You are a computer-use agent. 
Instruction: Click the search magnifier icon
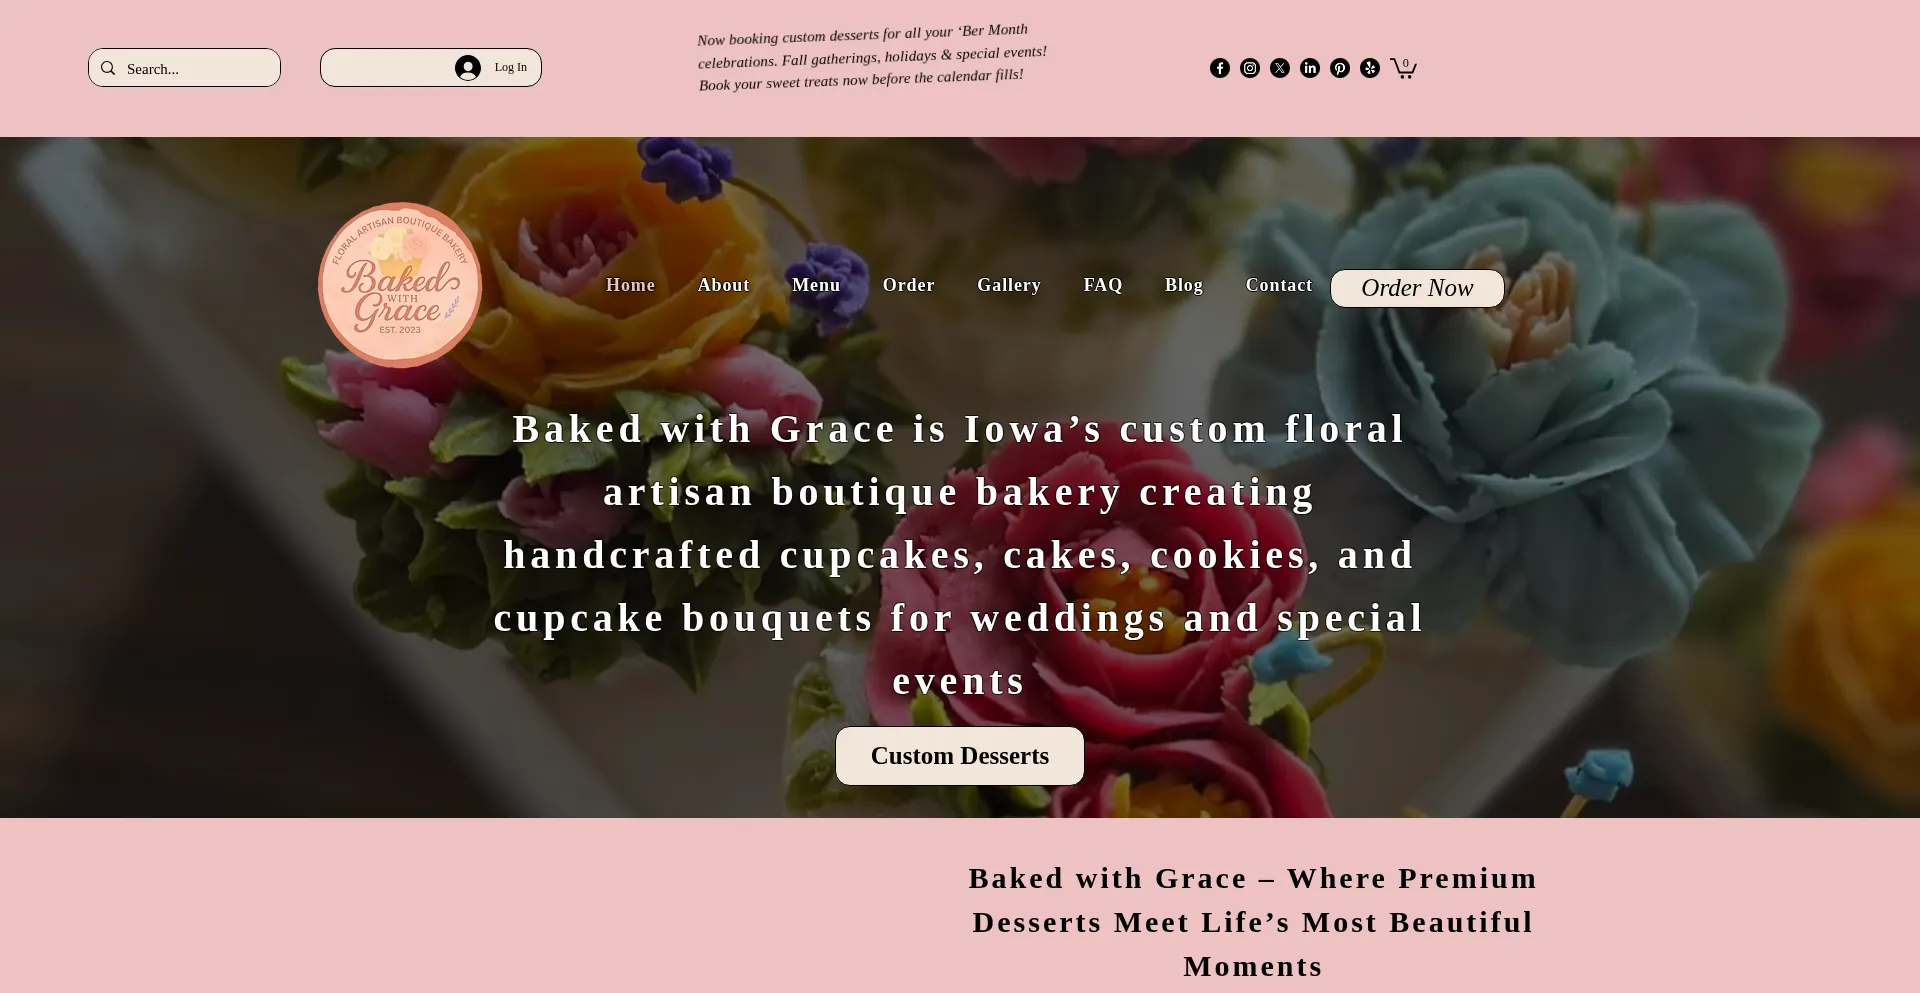tap(108, 68)
